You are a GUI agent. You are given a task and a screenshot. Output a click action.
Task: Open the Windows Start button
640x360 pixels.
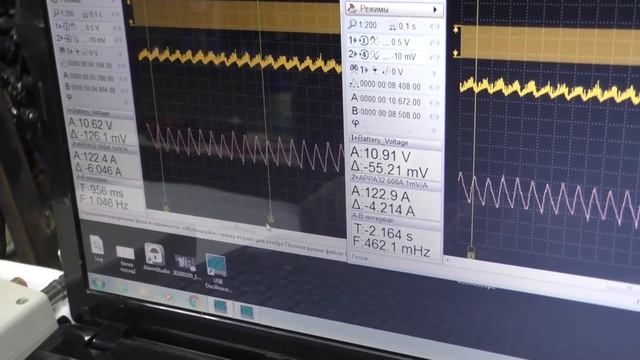coord(98,283)
